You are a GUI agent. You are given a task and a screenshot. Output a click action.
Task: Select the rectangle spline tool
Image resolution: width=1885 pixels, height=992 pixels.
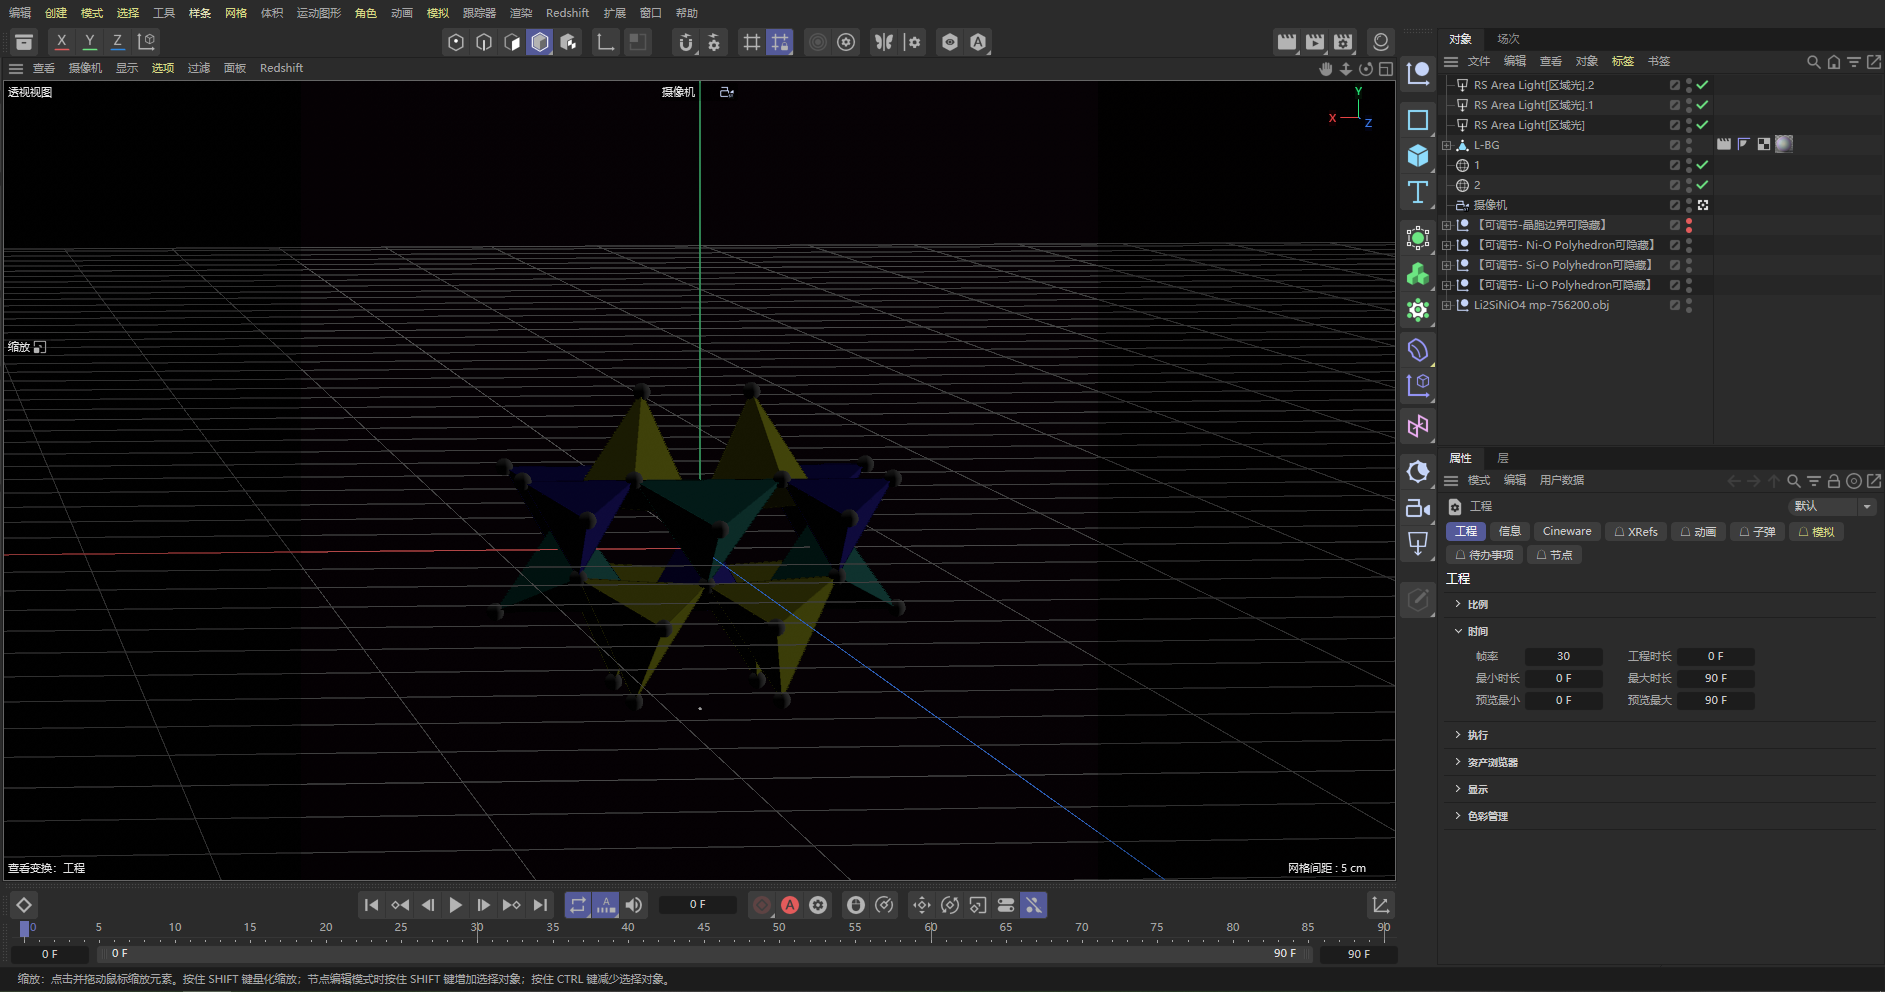(1418, 120)
